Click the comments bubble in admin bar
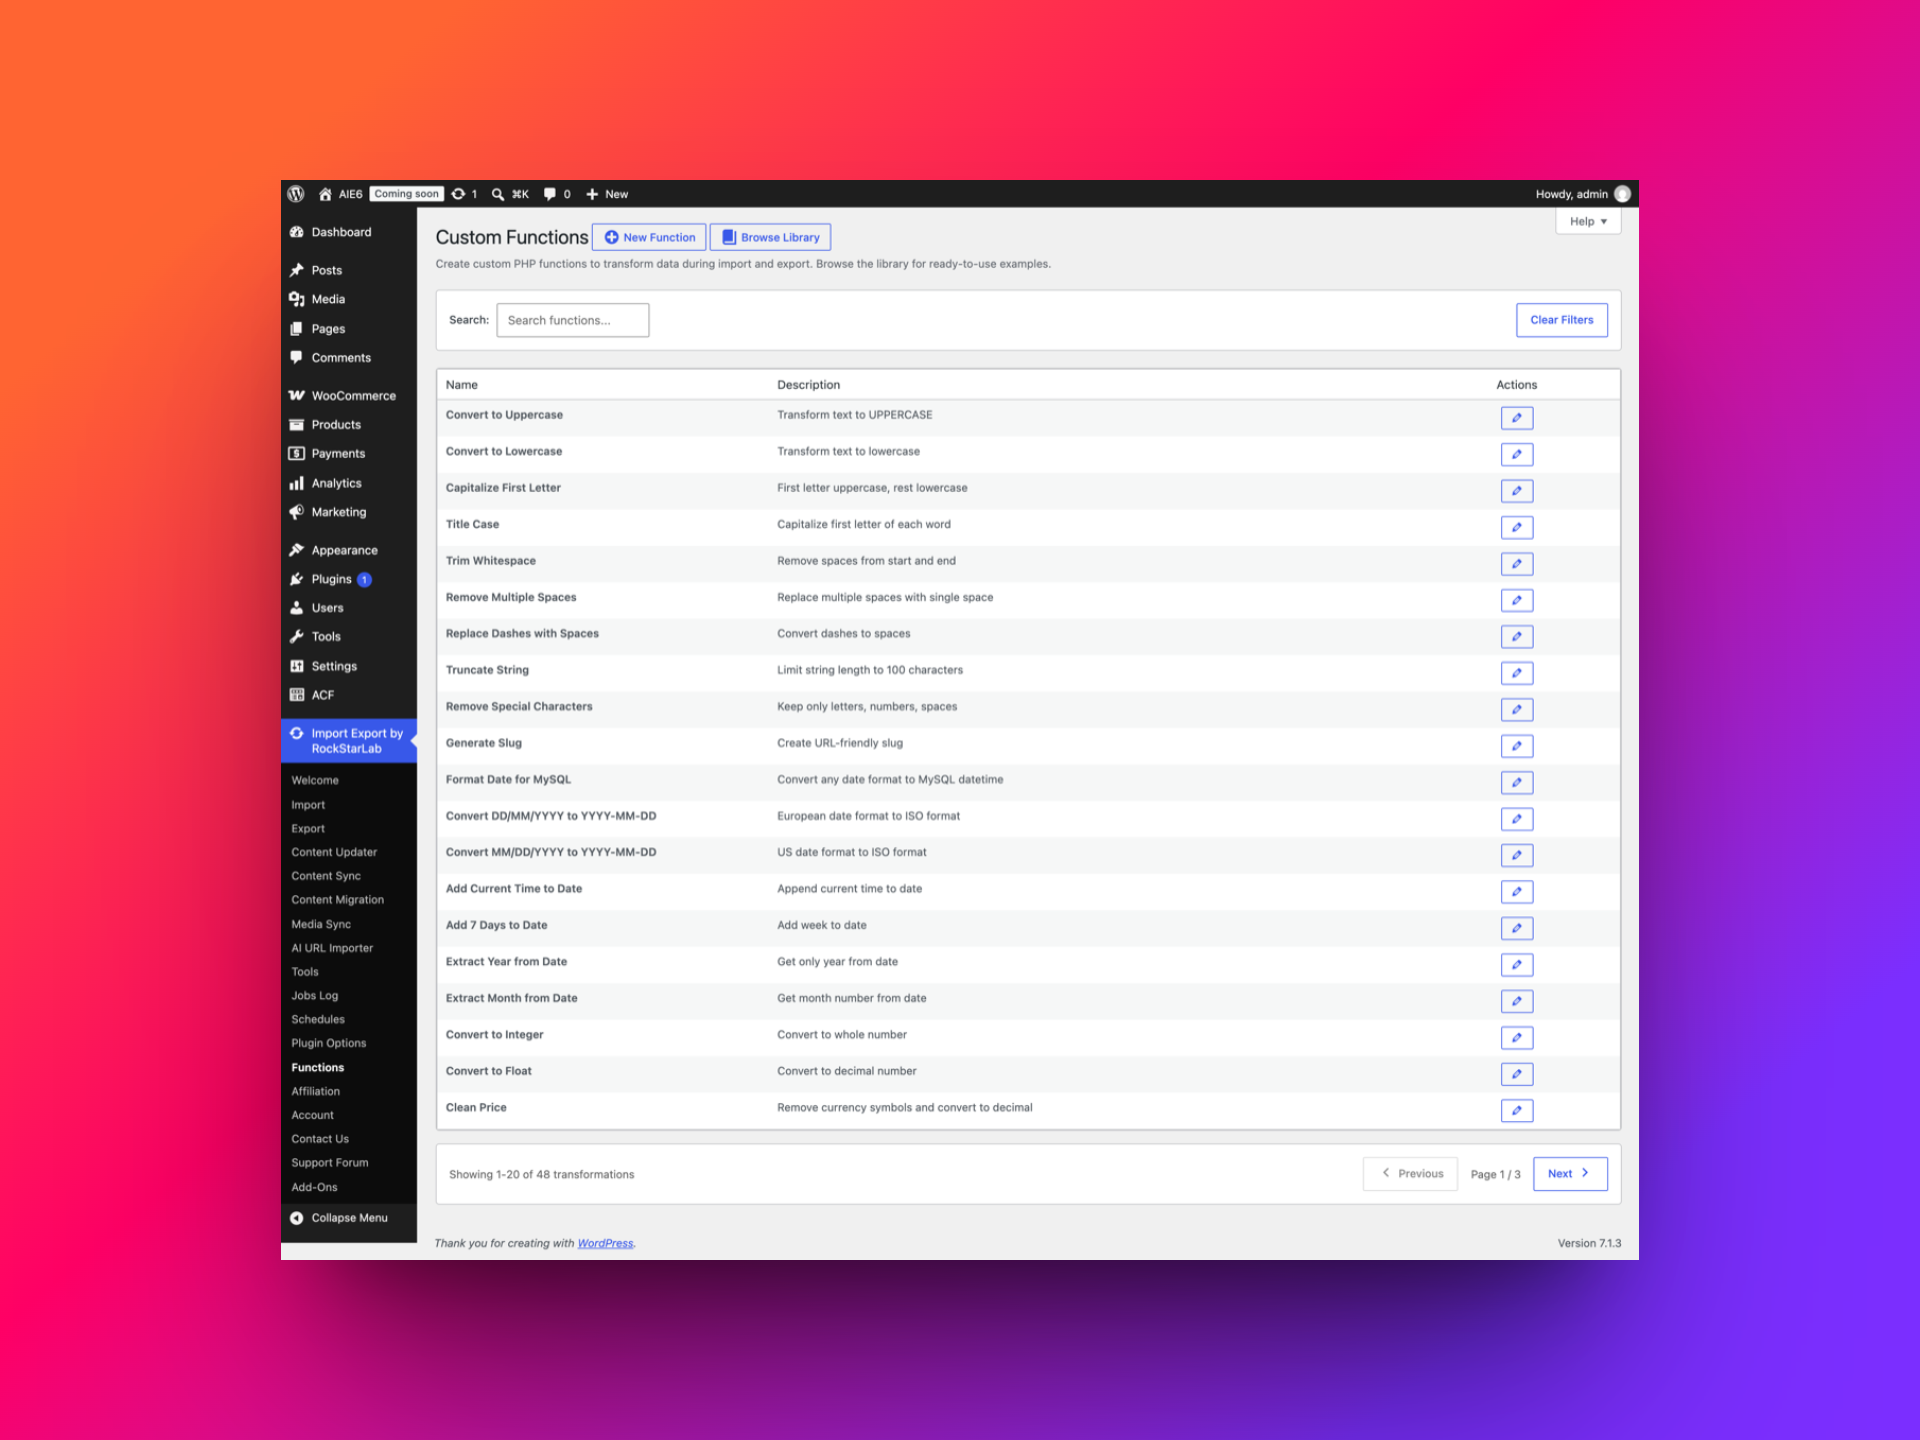The height and width of the screenshot is (1440, 1920). point(550,194)
